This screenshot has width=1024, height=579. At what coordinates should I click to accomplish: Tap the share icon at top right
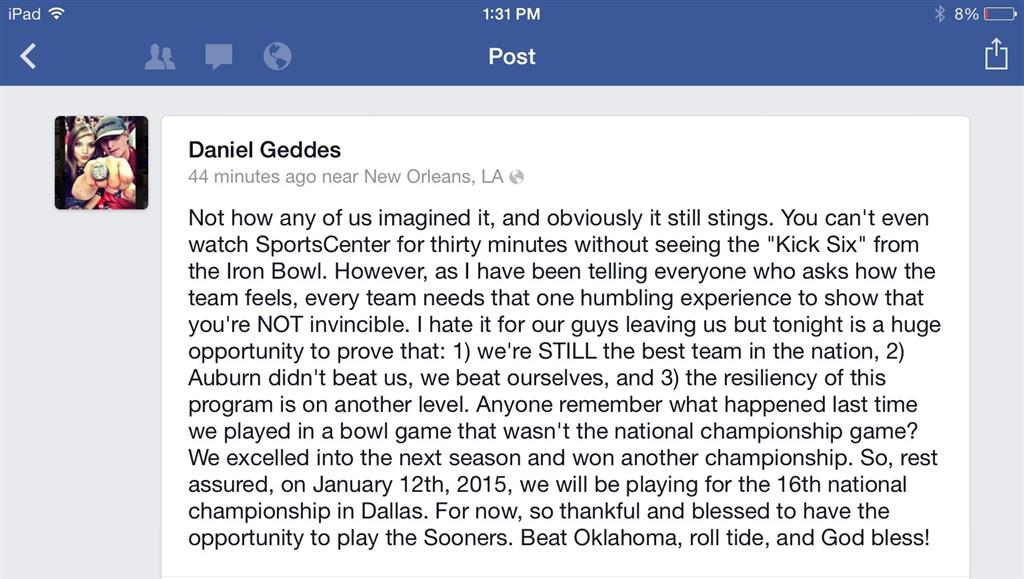pyautogui.click(x=996, y=55)
